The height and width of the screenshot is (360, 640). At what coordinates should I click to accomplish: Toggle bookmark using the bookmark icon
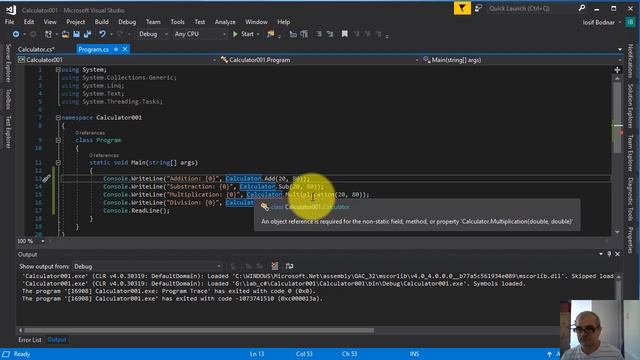pyautogui.click(x=344, y=34)
